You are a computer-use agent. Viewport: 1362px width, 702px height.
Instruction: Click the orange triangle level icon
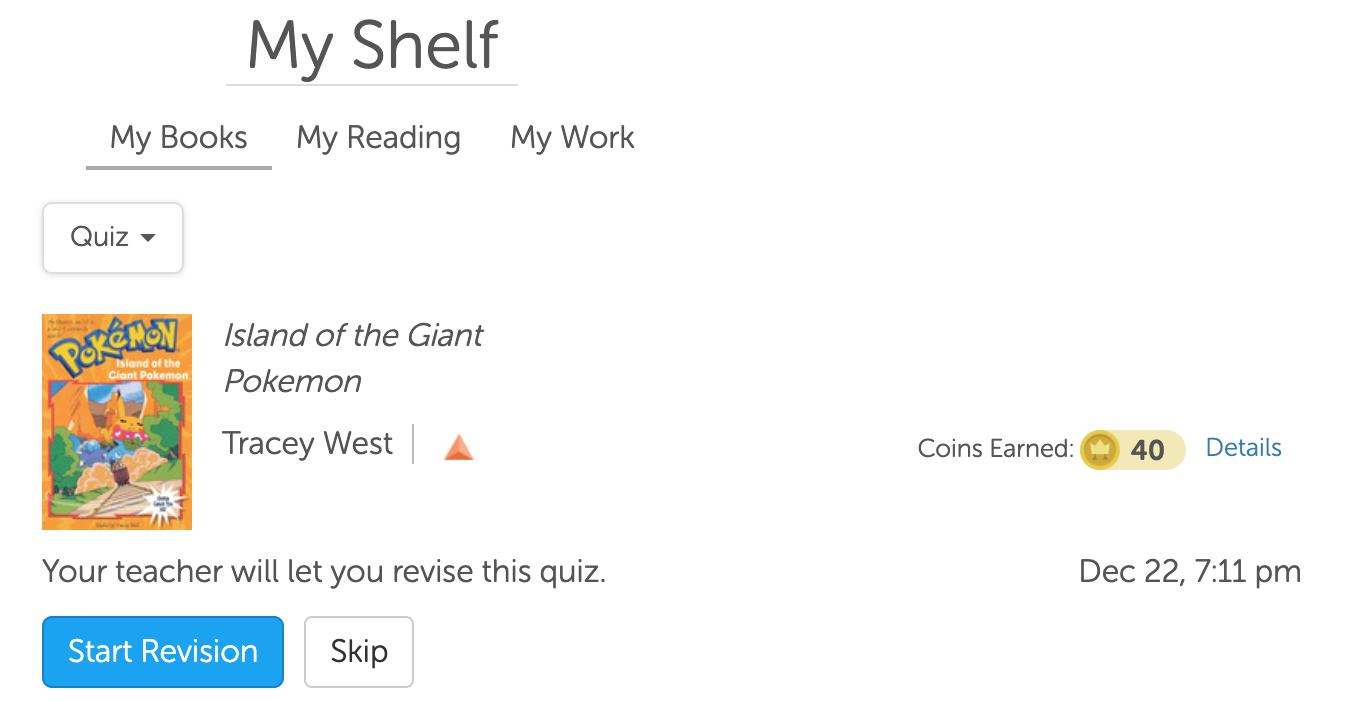coord(459,448)
